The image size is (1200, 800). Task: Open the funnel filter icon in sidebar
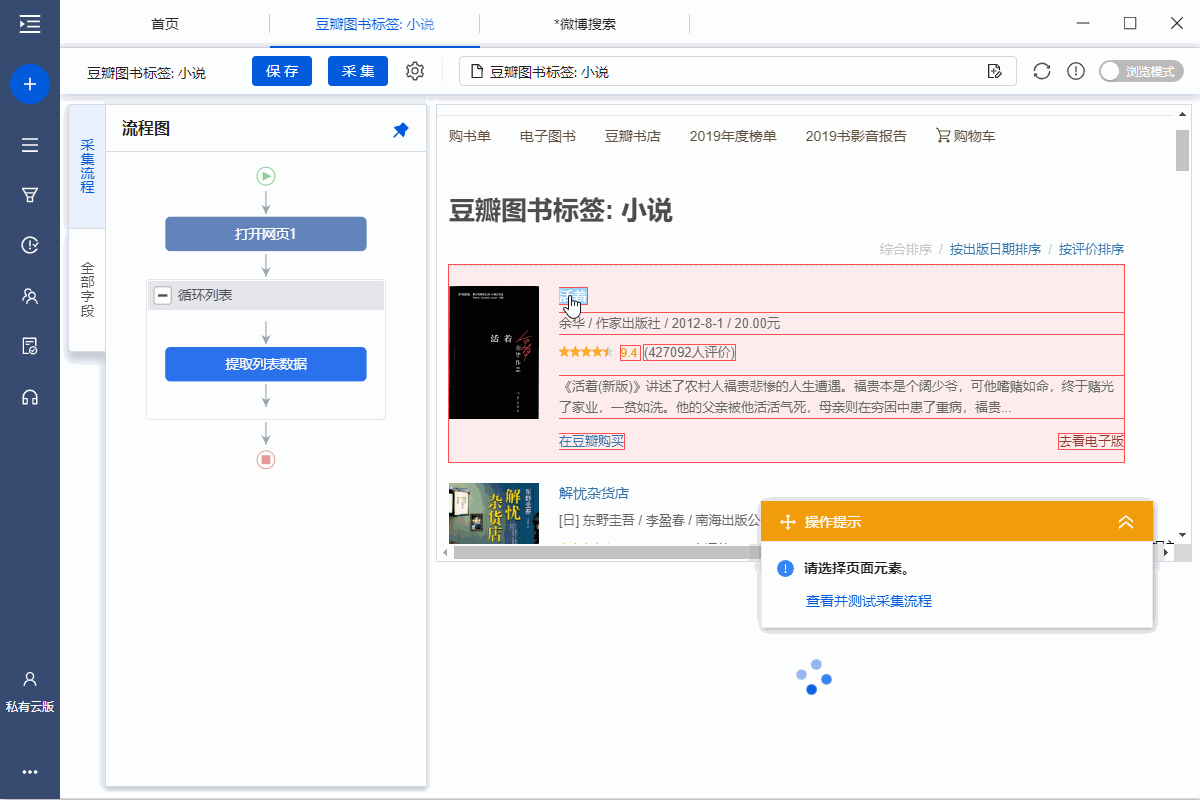(x=30, y=195)
